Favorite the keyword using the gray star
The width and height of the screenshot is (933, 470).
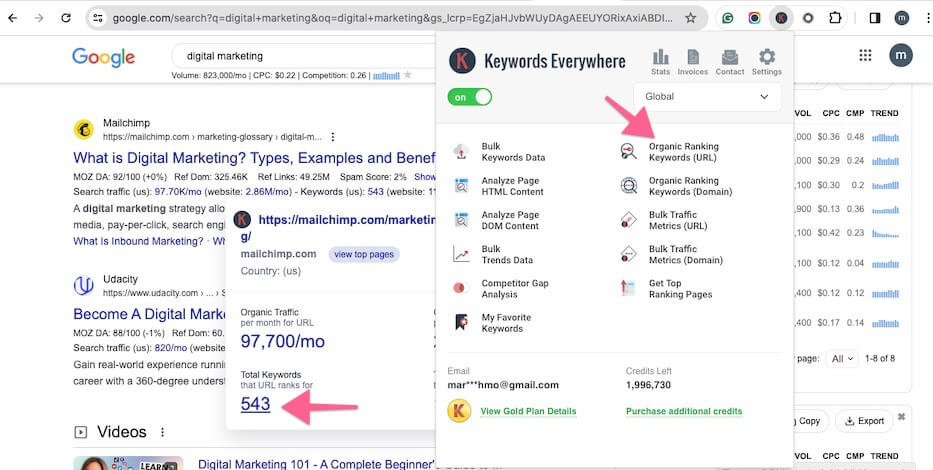click(408, 75)
